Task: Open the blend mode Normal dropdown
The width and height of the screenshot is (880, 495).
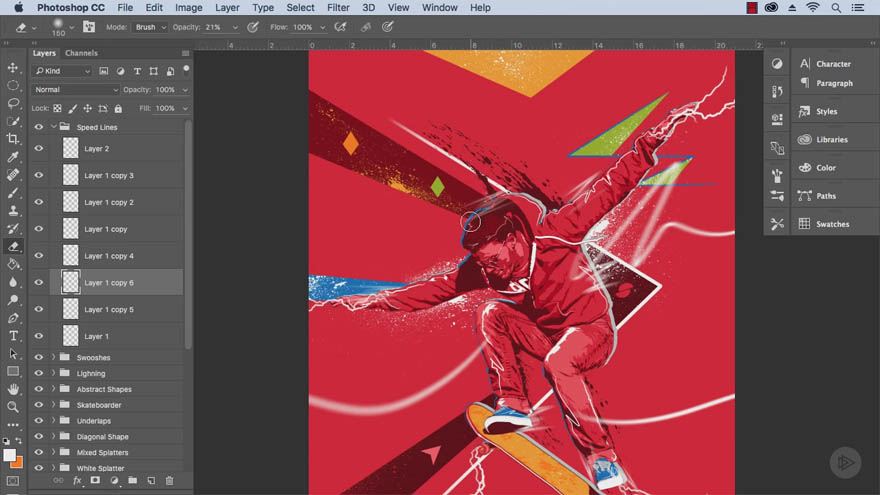Action: 76,90
